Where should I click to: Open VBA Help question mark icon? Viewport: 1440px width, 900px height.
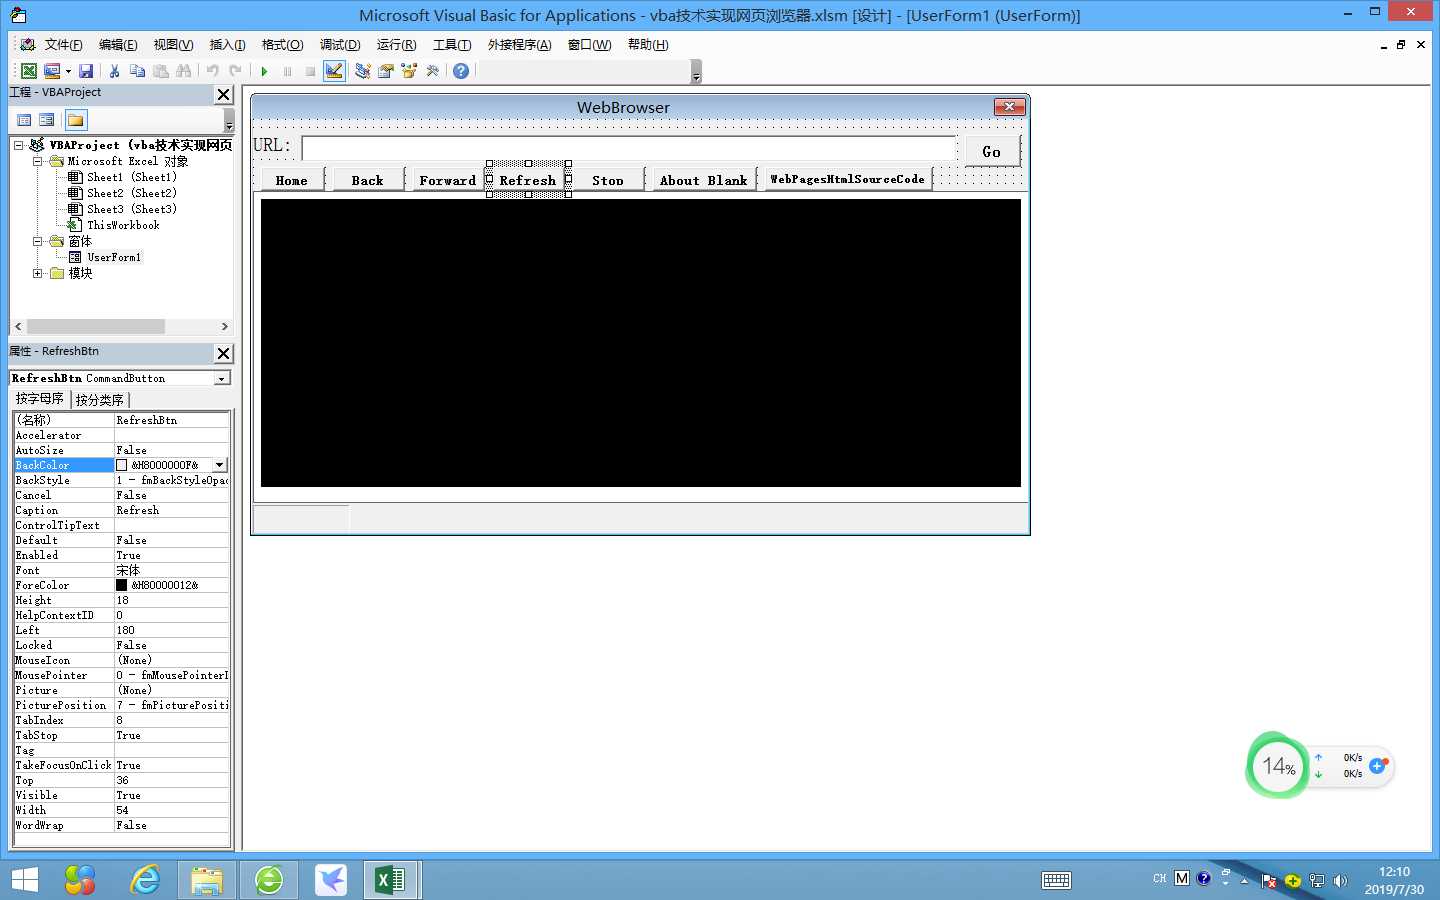pyautogui.click(x=461, y=71)
